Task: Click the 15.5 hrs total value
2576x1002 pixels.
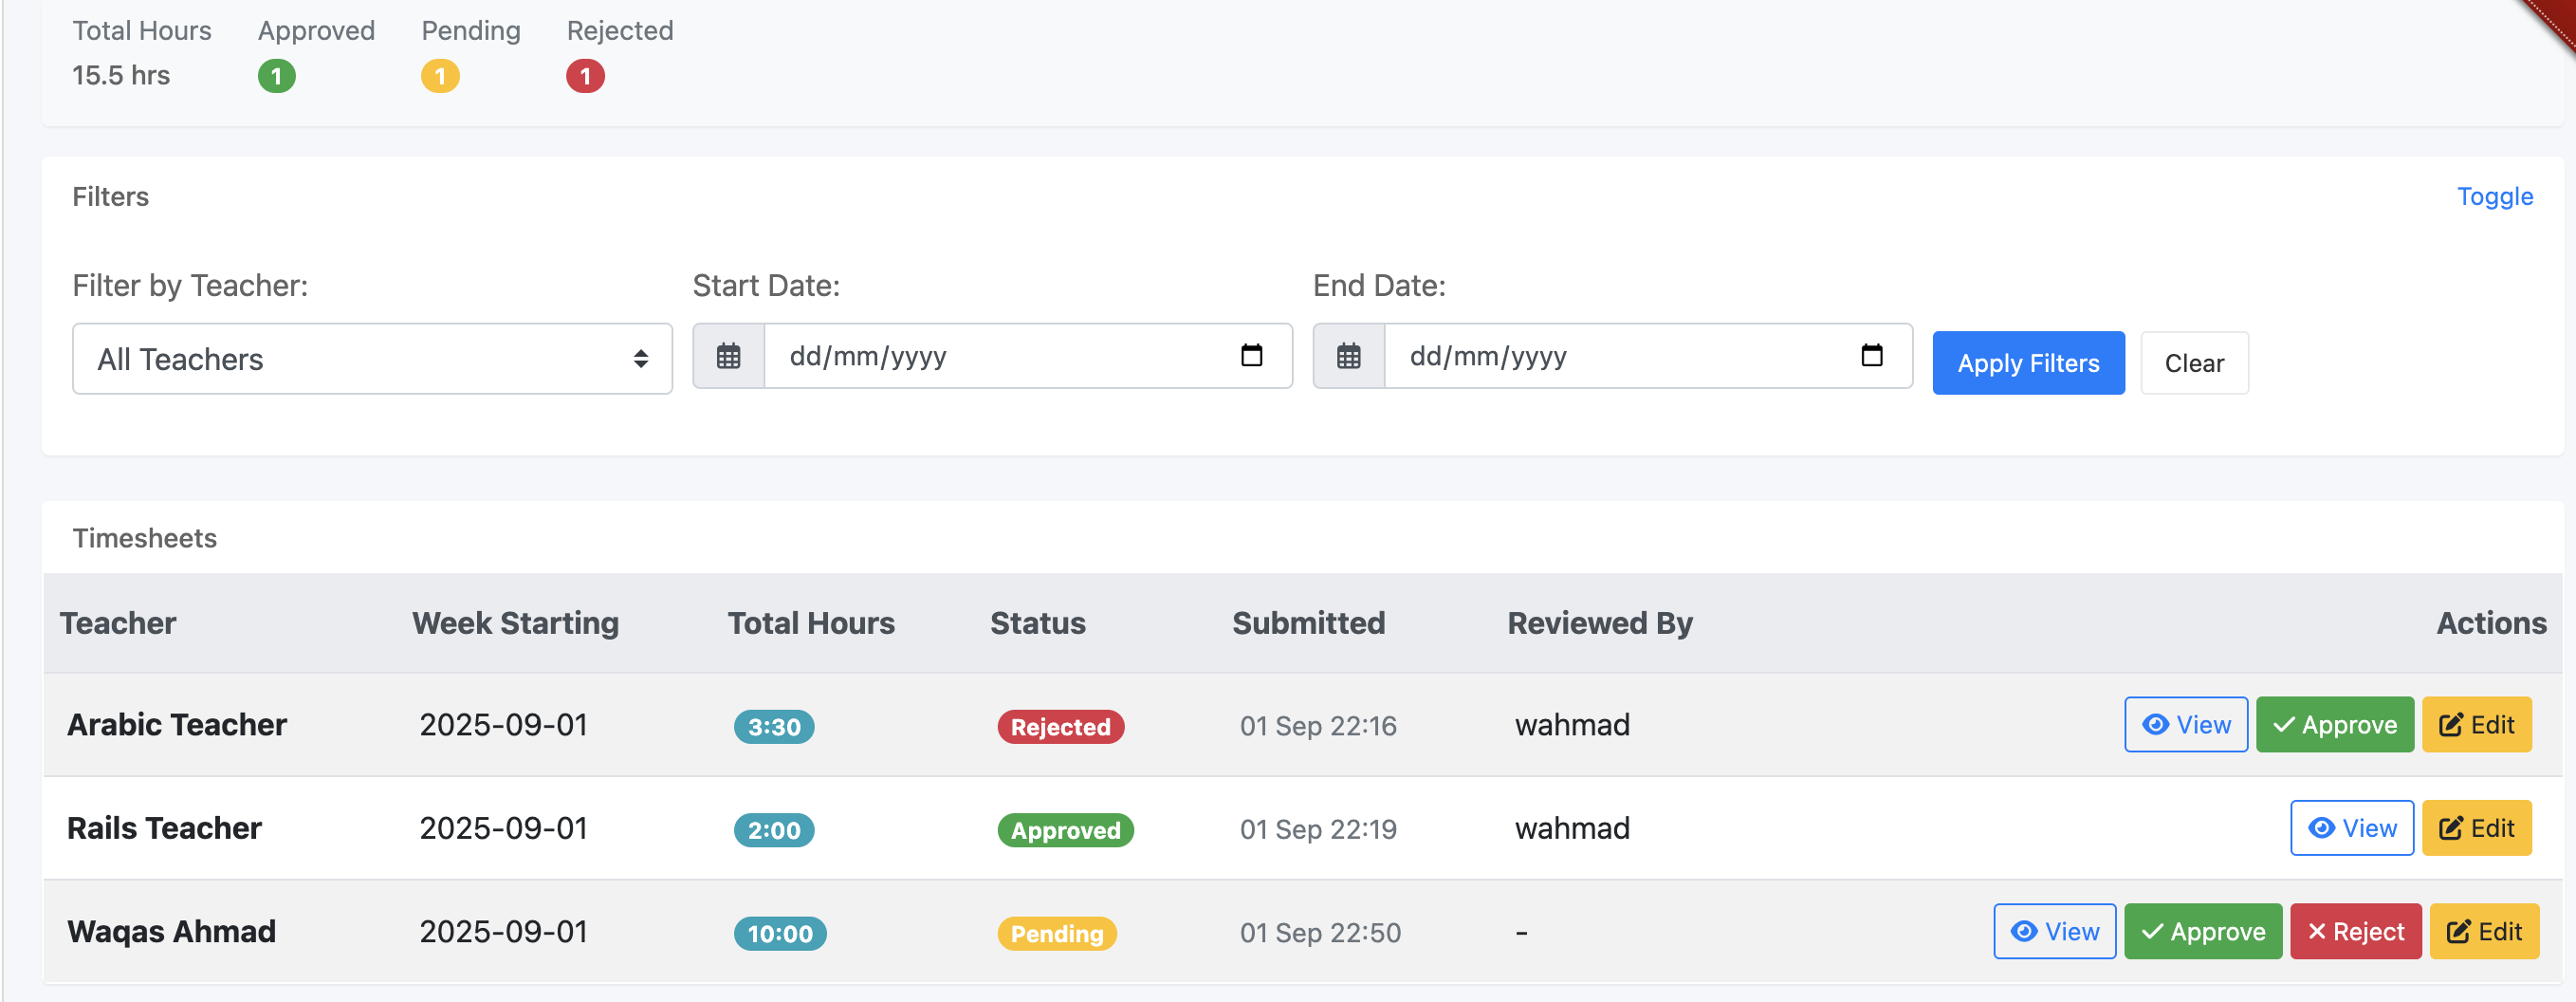Action: tap(121, 75)
